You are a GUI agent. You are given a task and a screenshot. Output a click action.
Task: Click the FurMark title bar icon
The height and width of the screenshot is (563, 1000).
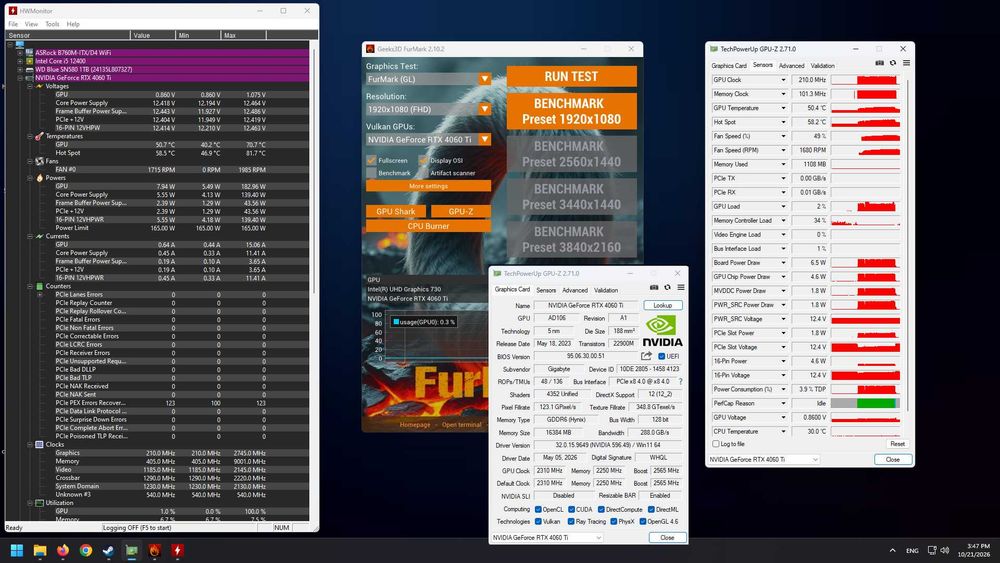[370, 48]
